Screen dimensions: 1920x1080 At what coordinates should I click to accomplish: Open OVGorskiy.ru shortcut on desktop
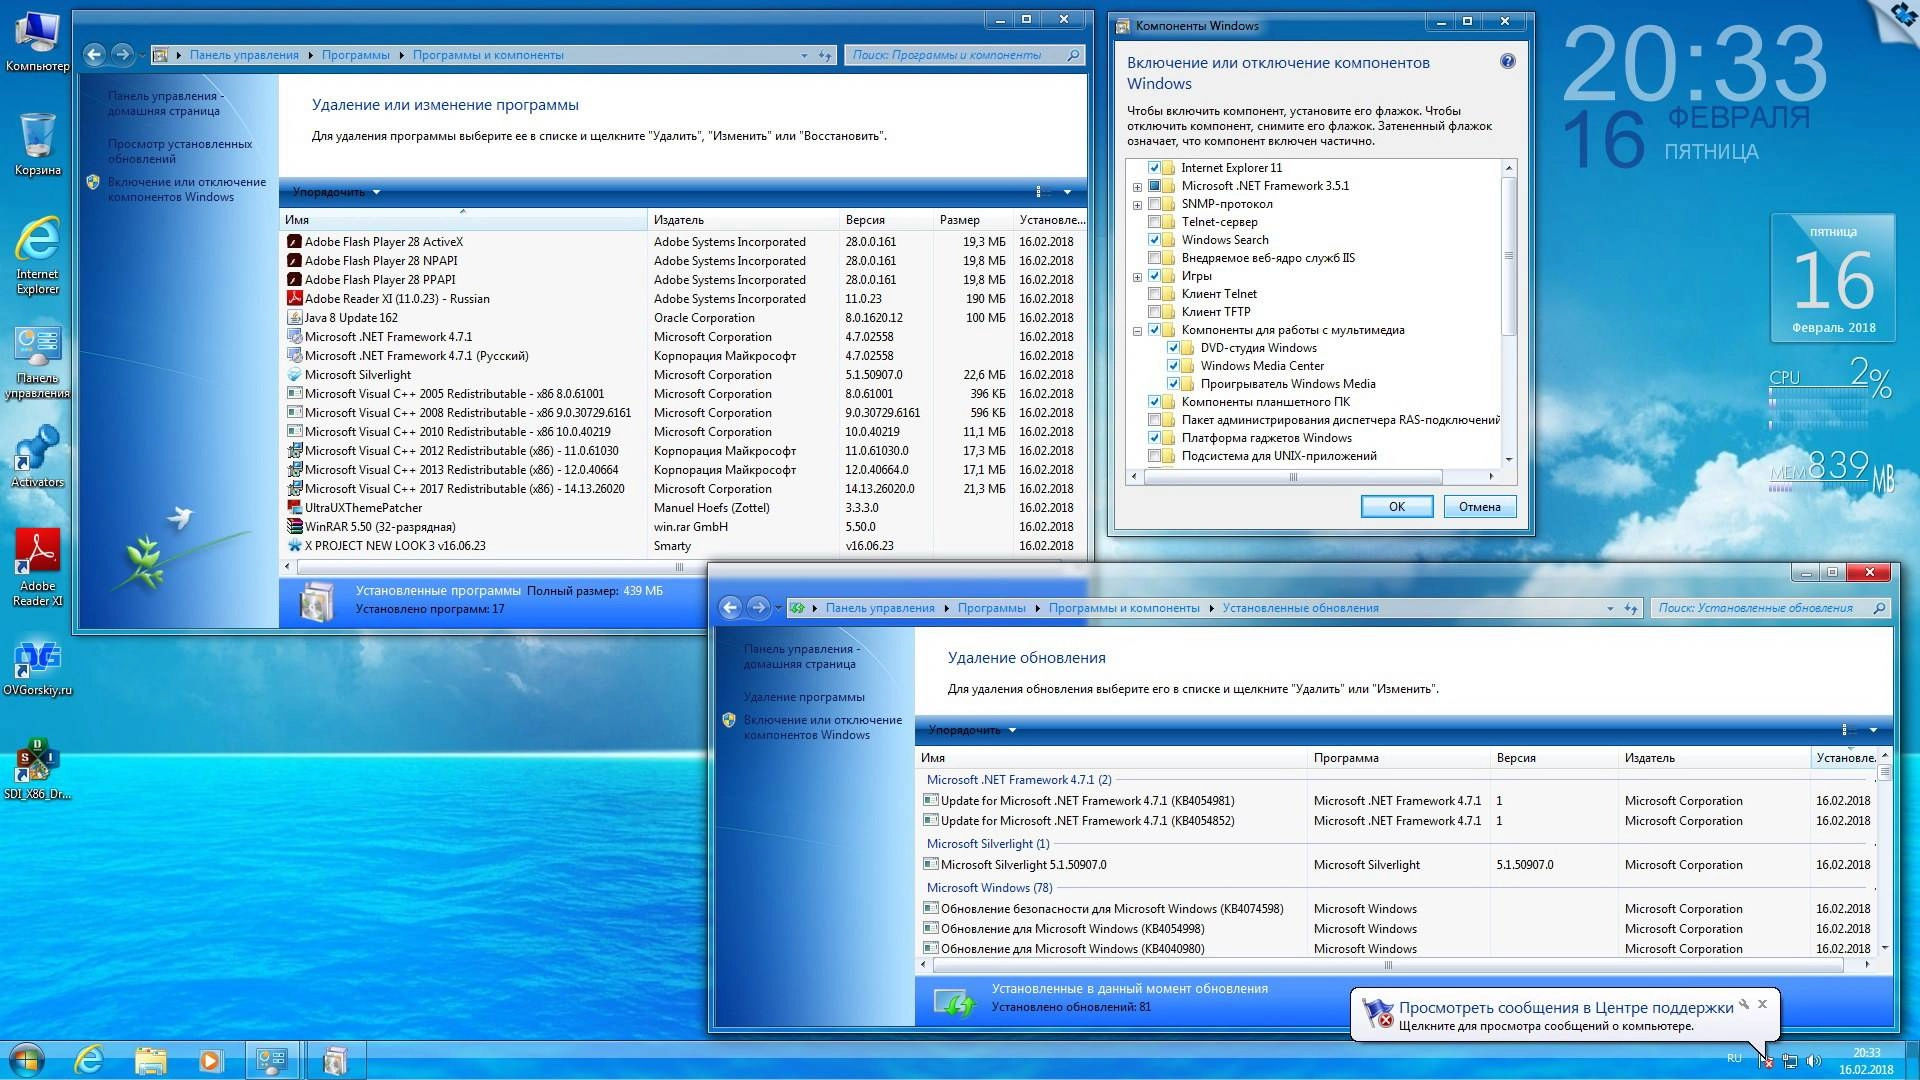point(38,660)
